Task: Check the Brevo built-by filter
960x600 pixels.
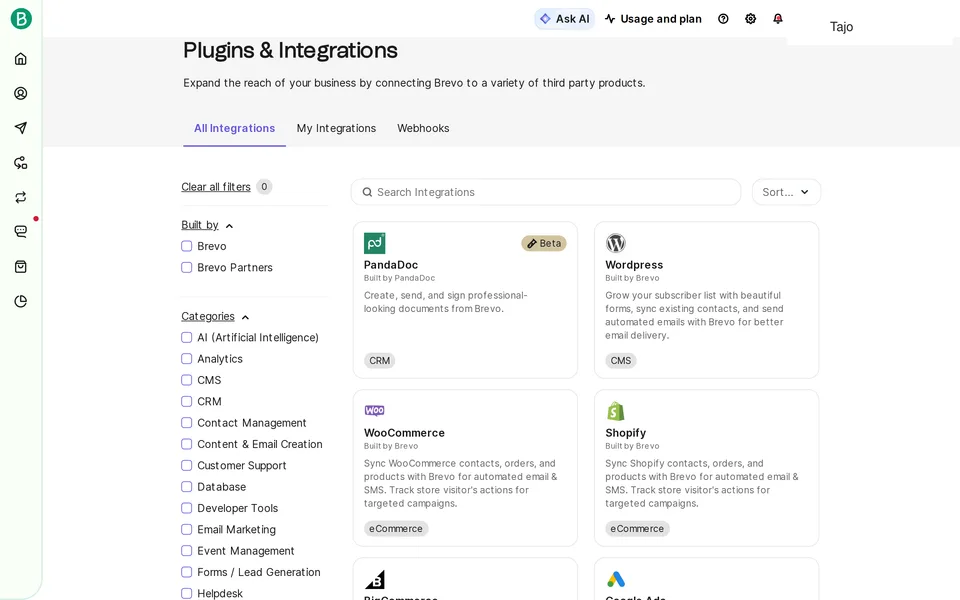Action: [x=187, y=246]
